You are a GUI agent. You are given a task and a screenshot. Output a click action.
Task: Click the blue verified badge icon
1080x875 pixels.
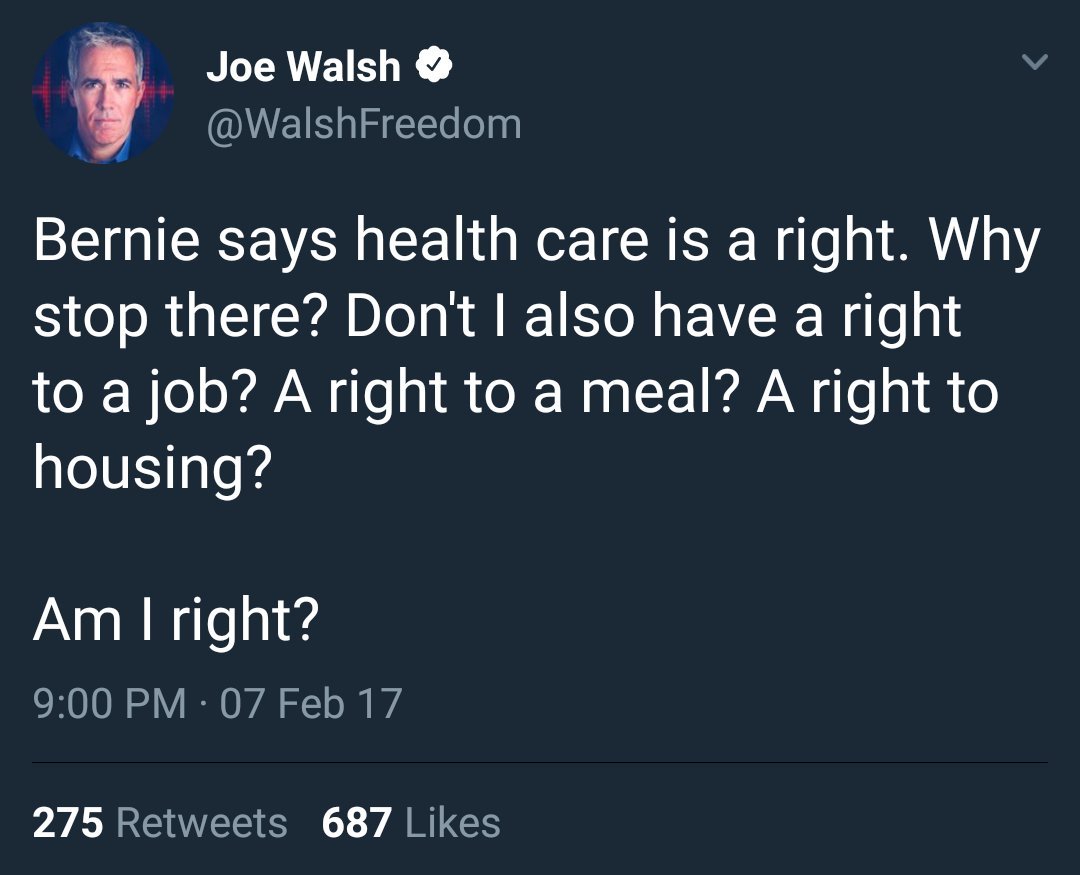[x=433, y=65]
